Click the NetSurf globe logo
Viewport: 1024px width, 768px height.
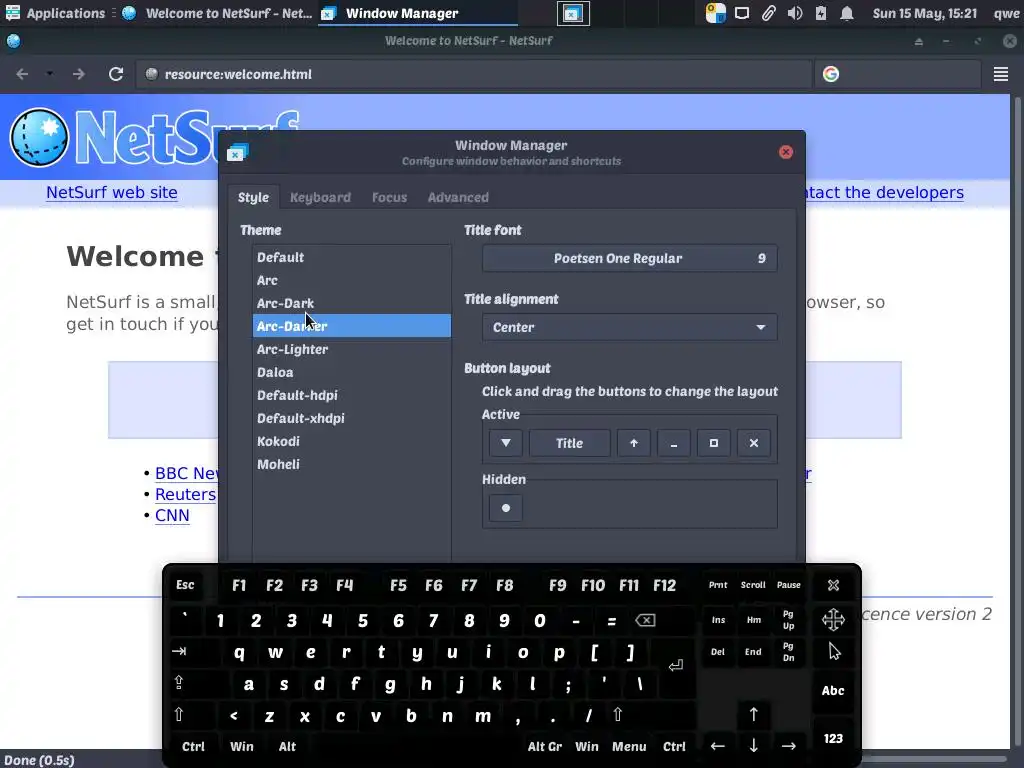coord(39,138)
